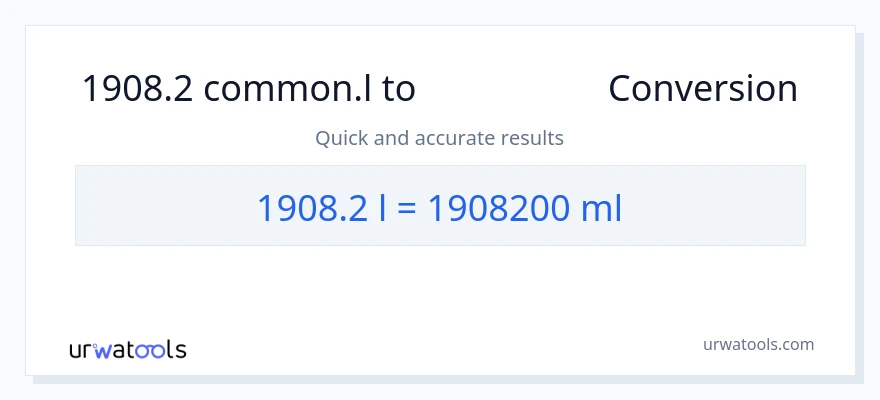Image resolution: width=880 pixels, height=400 pixels.
Task: Open the urwatools.com link
Action: coord(757,344)
